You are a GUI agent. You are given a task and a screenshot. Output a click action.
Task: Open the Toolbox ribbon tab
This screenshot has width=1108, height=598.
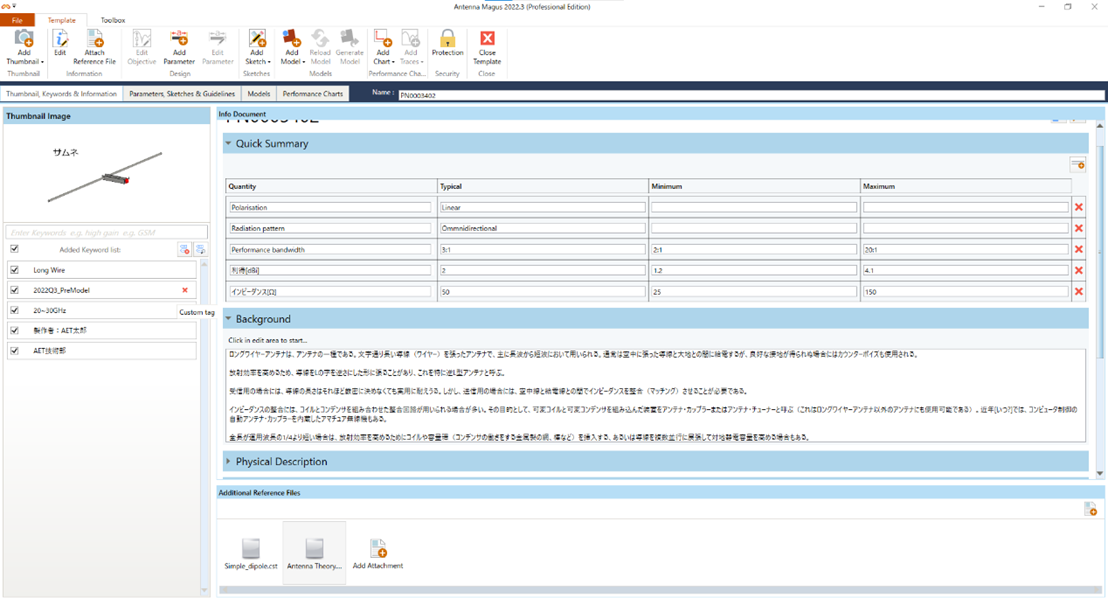[x=113, y=19]
